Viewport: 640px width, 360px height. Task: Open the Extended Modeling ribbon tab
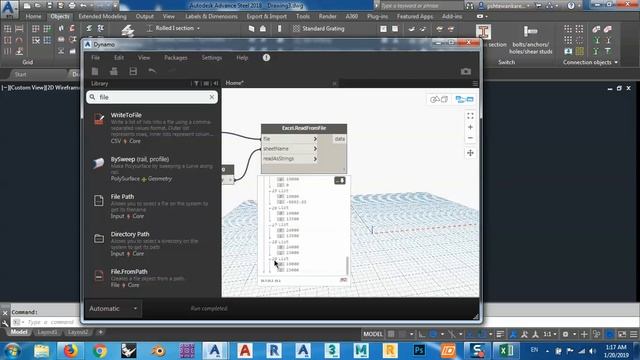[x=102, y=16]
